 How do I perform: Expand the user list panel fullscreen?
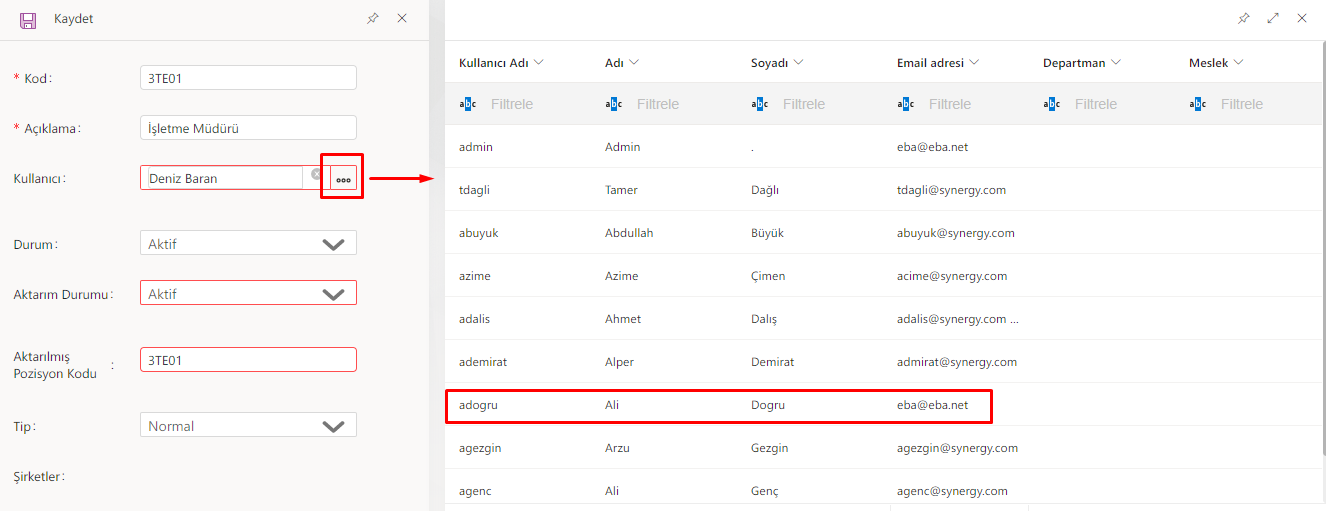point(1272,18)
